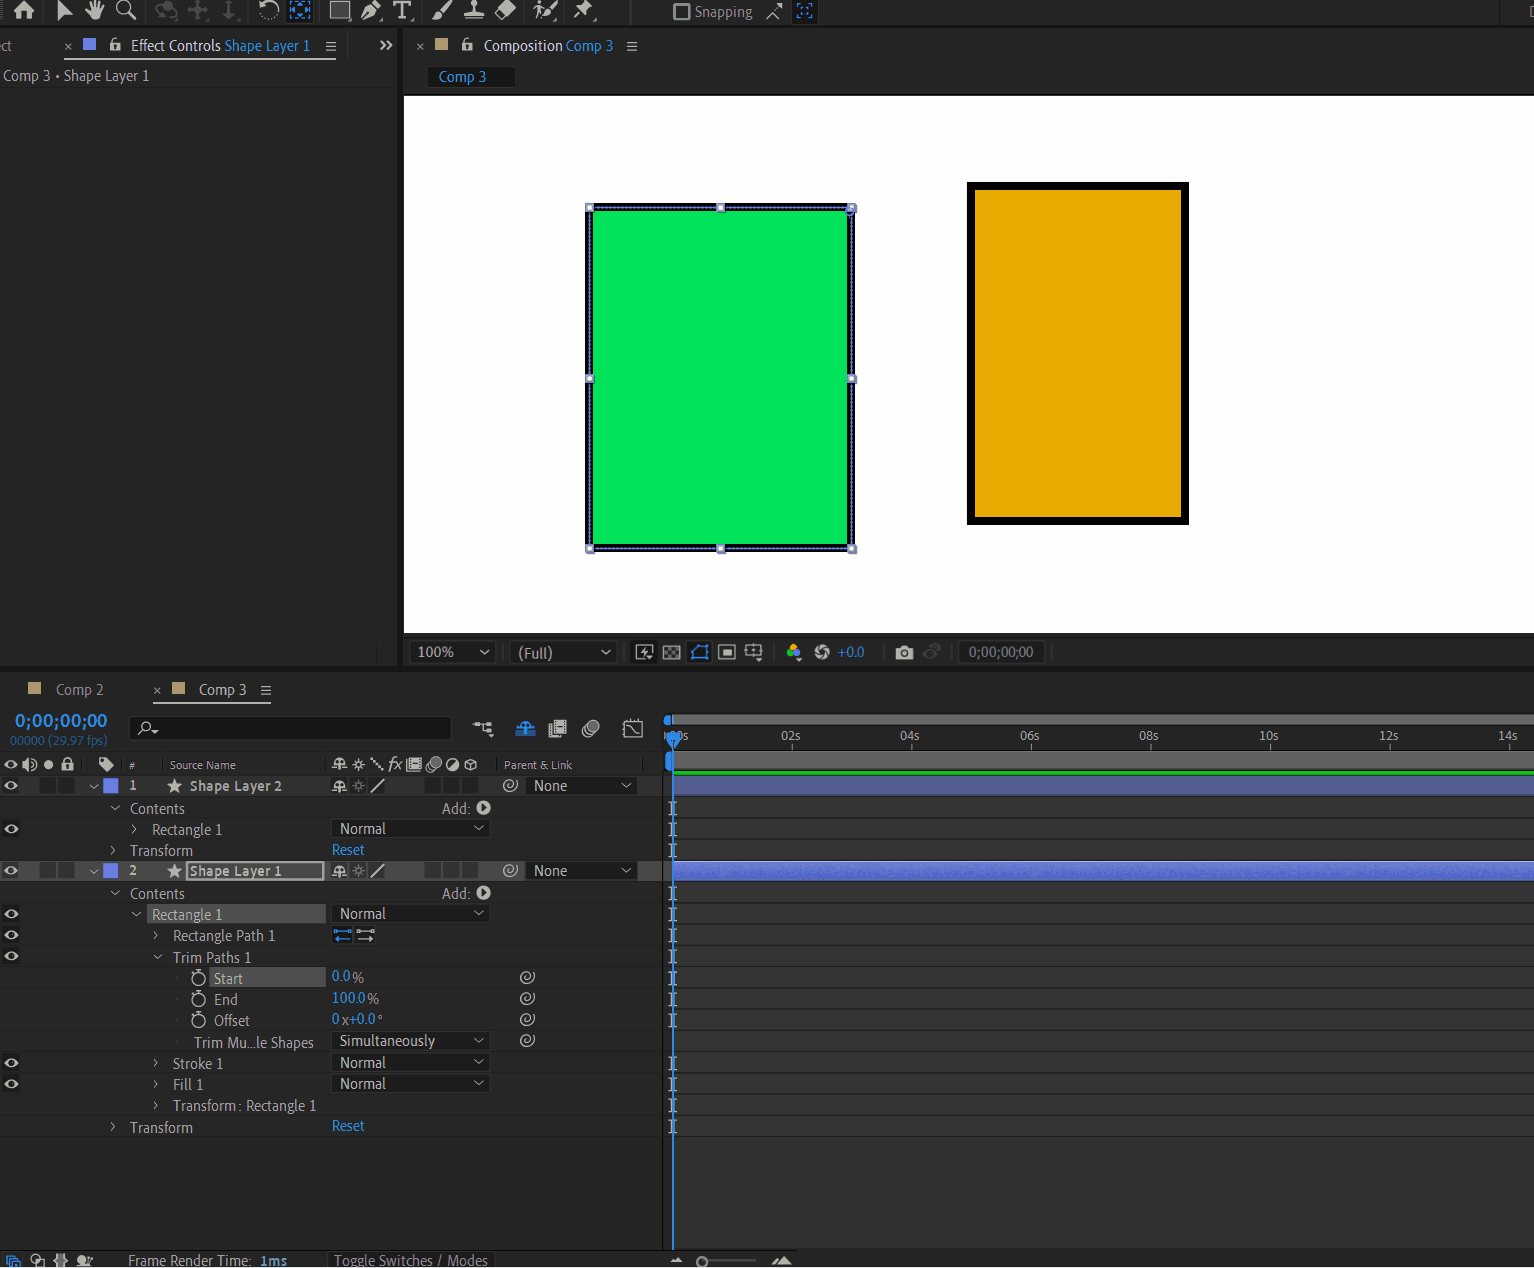The image size is (1534, 1268).
Task: Select the Rectangle shape tool
Action: click(340, 11)
